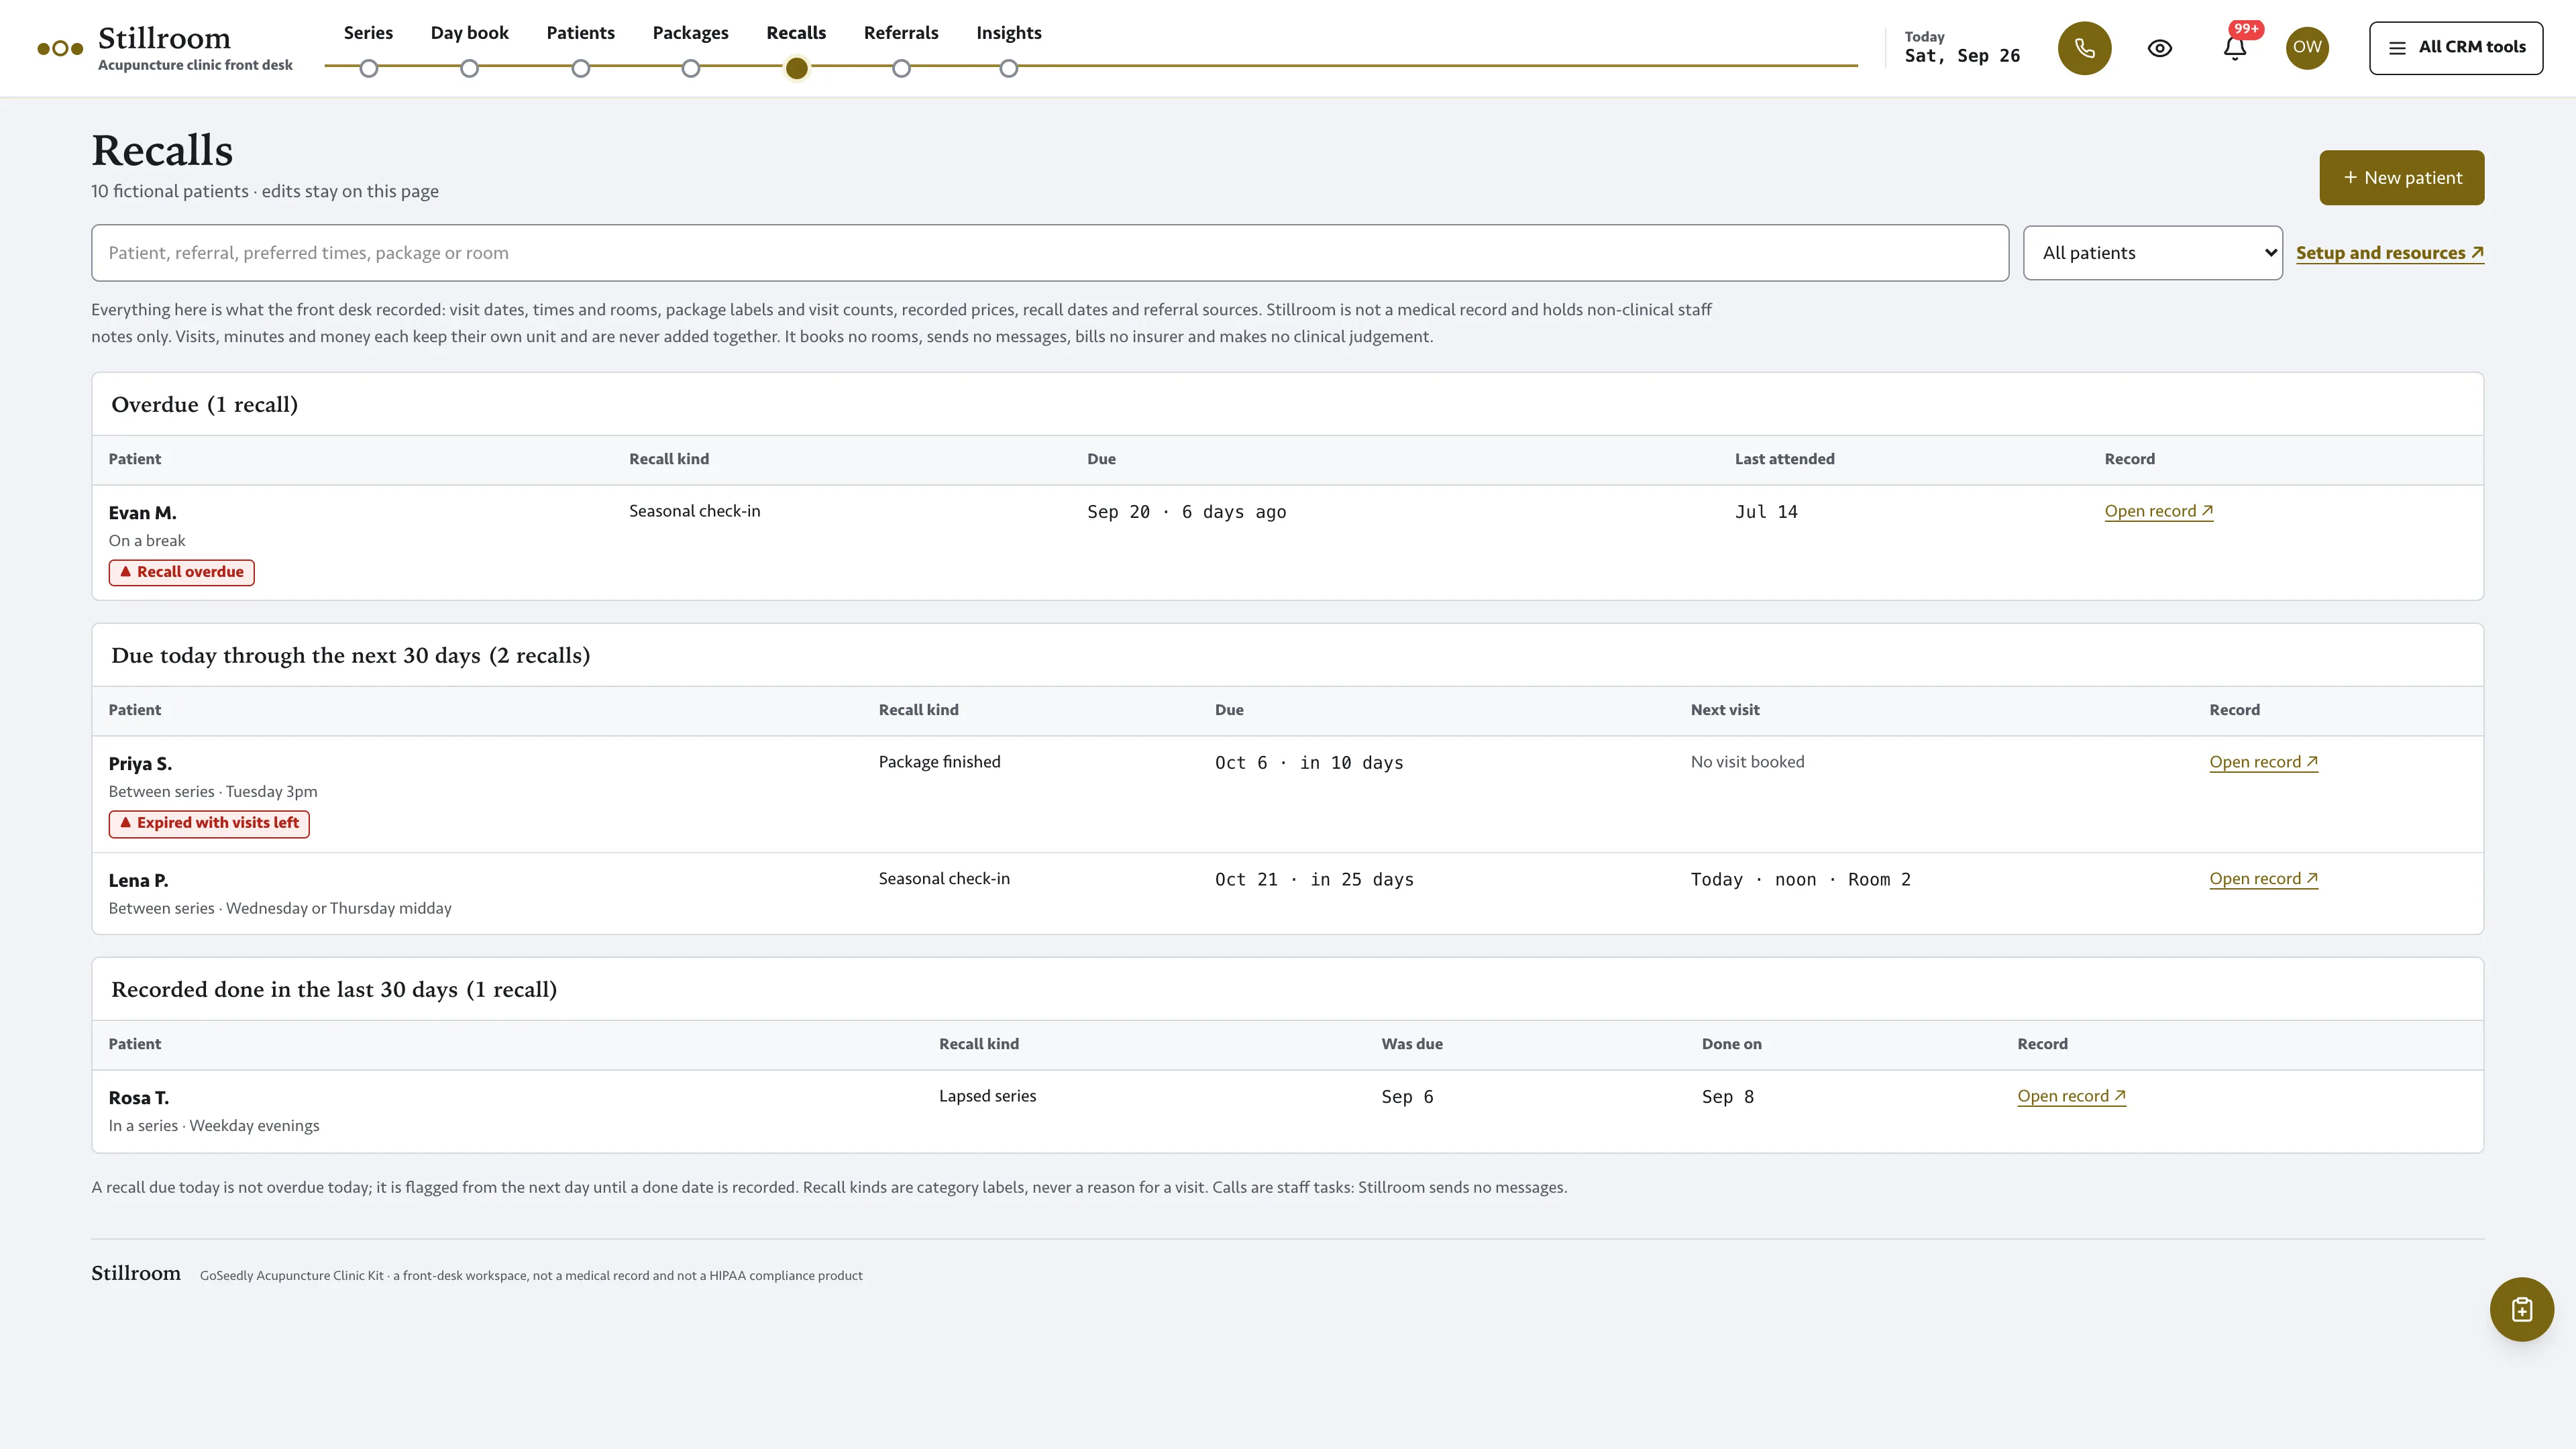Viewport: 2576px width, 1449px height.
Task: Navigate to the Referrals tab
Action: coord(901,33)
